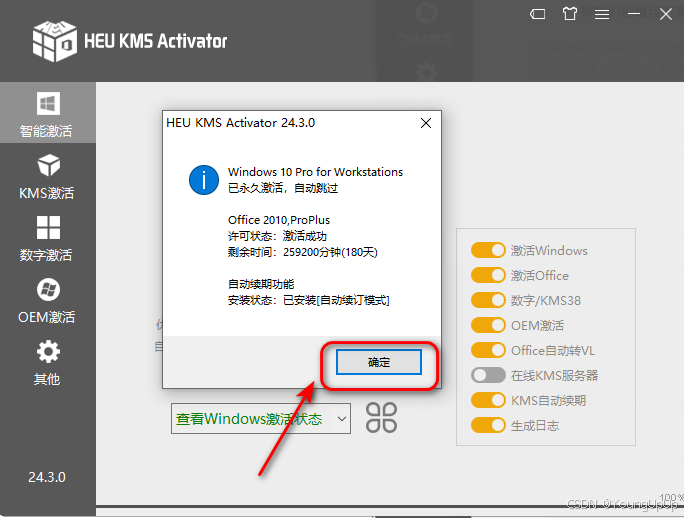The height and width of the screenshot is (518, 684).
Task: Minimize the HEU KMS Activator window
Action: click(x=634, y=14)
